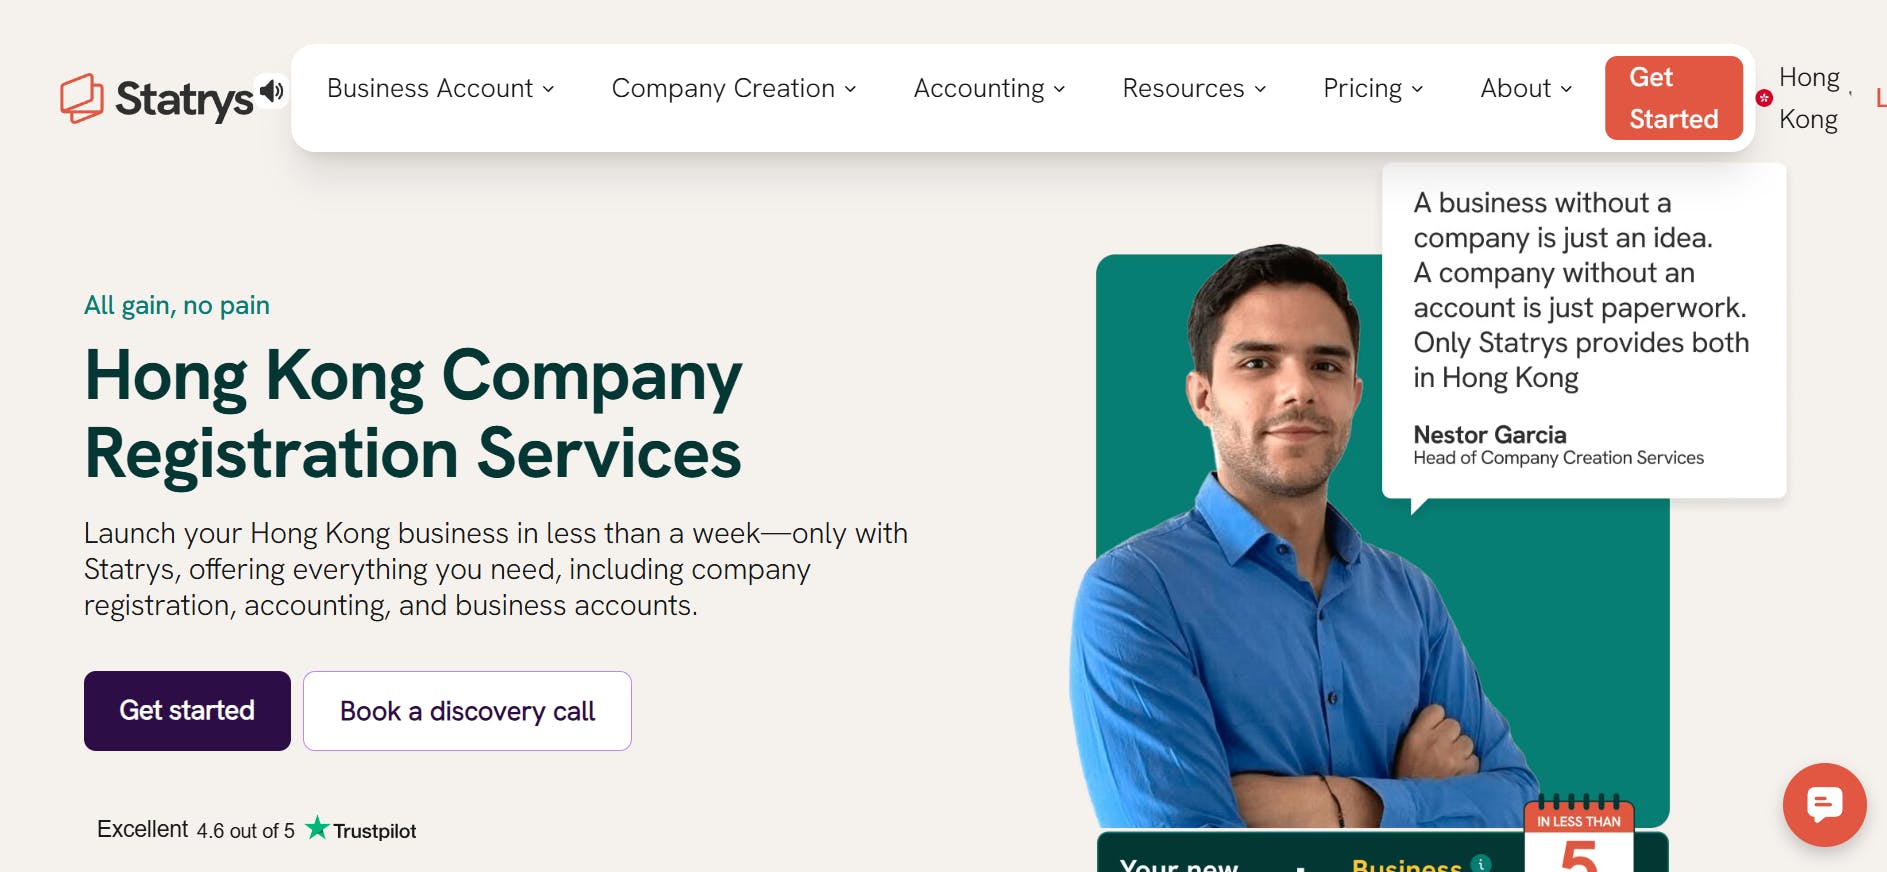Click the Excellent 4.6 out of 5 rating

coord(196,830)
